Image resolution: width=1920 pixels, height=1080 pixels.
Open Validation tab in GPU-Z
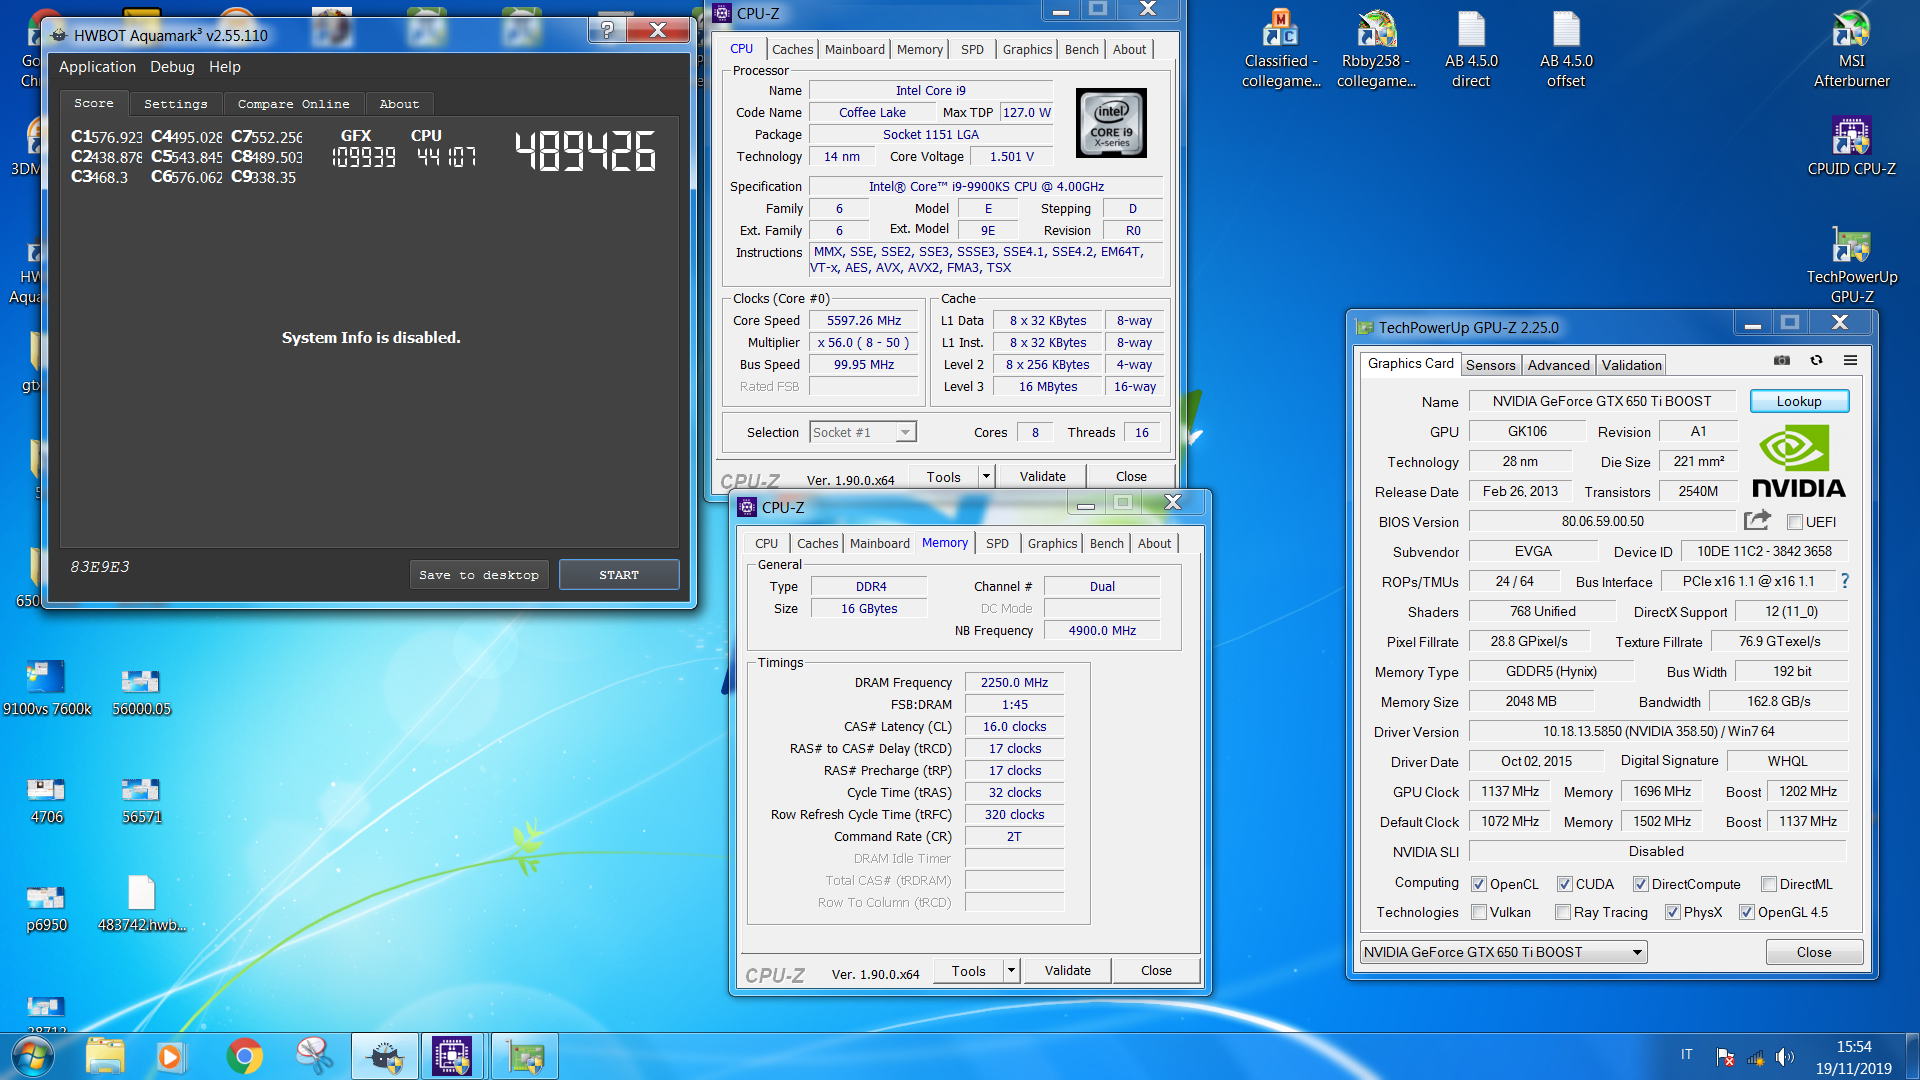[x=1631, y=365]
